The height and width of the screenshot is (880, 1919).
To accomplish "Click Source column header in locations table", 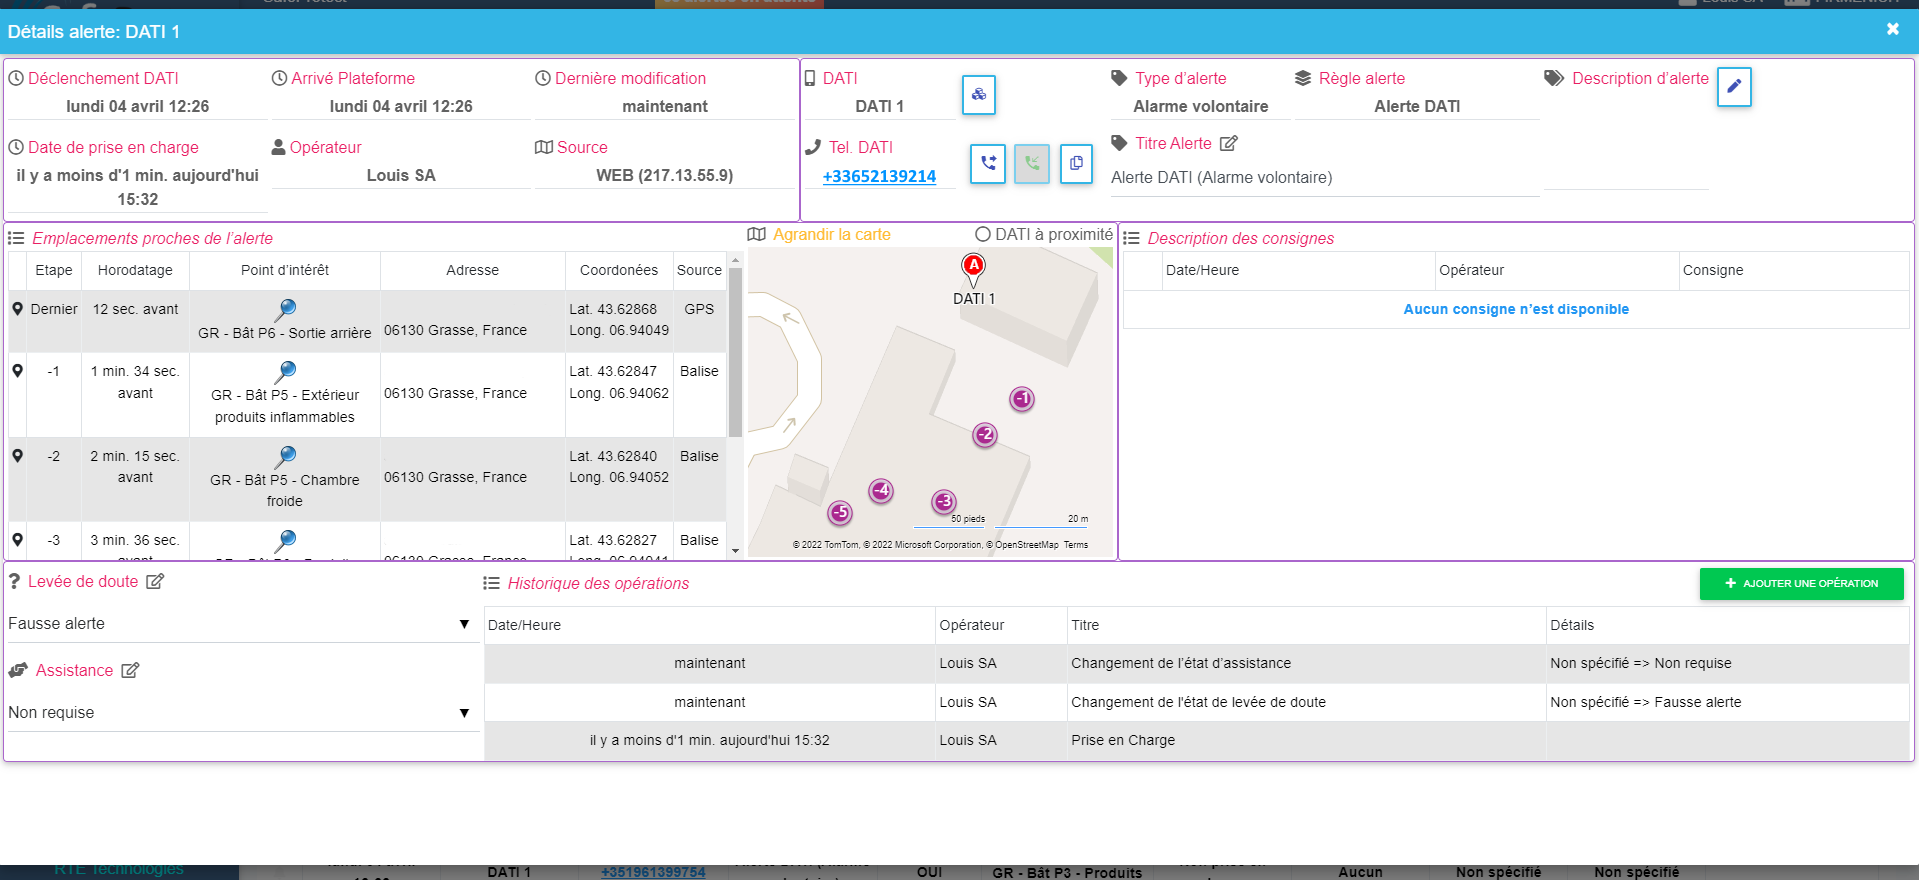I will click(699, 270).
